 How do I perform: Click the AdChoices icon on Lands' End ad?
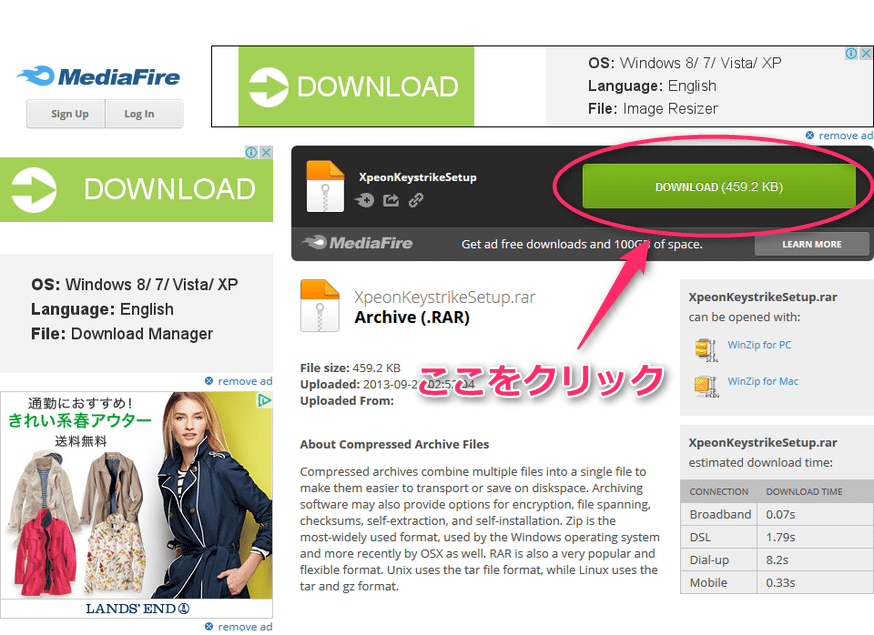[x=264, y=400]
